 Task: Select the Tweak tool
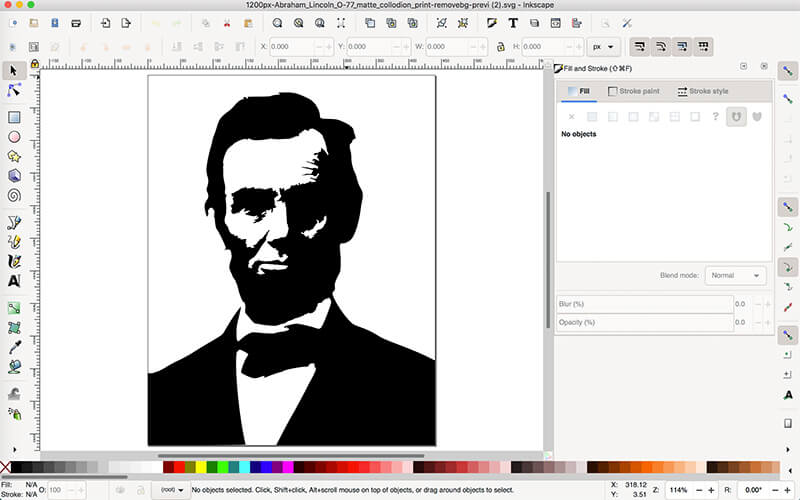click(14, 393)
